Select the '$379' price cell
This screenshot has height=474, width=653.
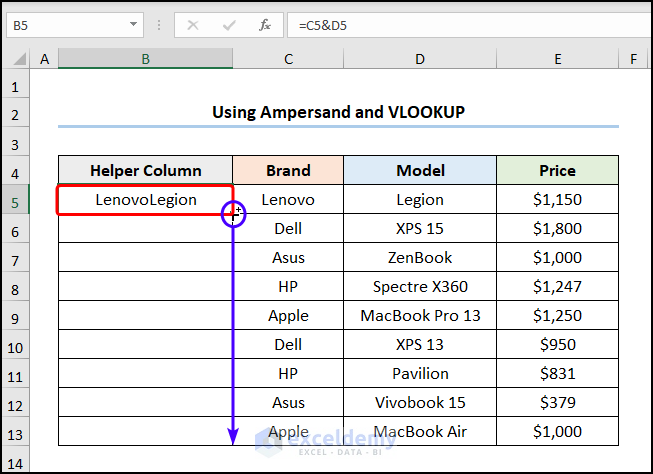tap(558, 402)
